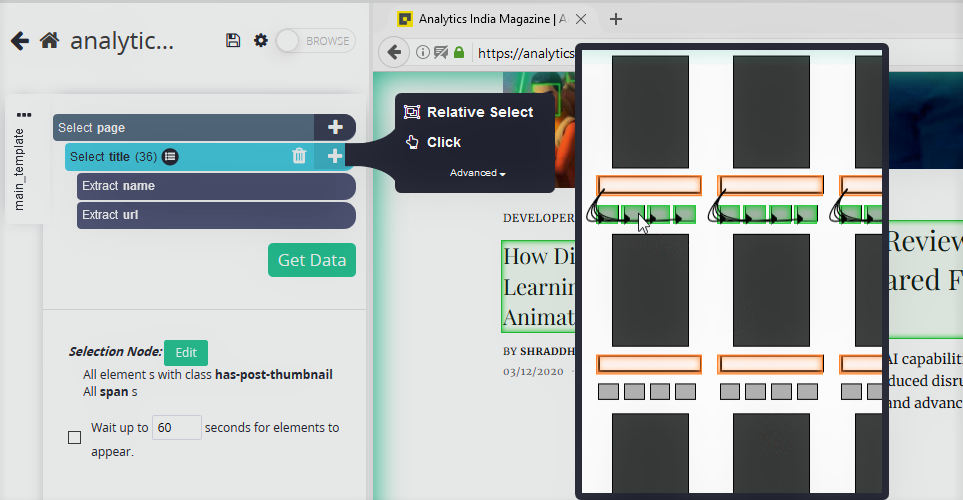Expand the Advanced commands dropdown
The width and height of the screenshot is (963, 500).
tap(477, 173)
